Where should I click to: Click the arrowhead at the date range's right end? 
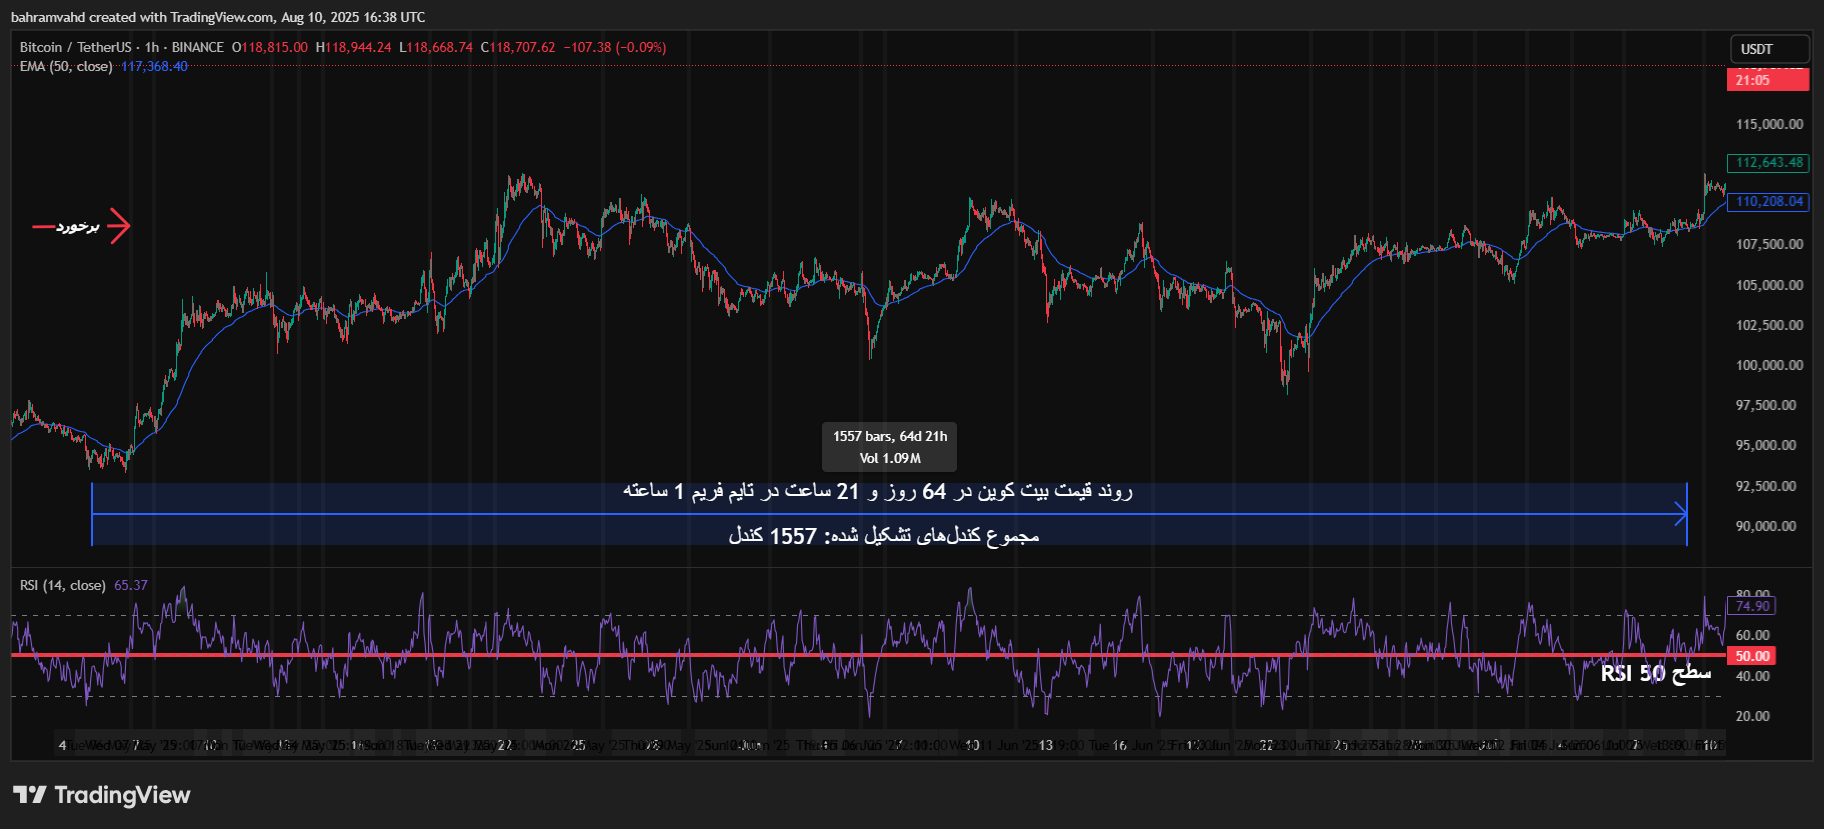point(1681,514)
